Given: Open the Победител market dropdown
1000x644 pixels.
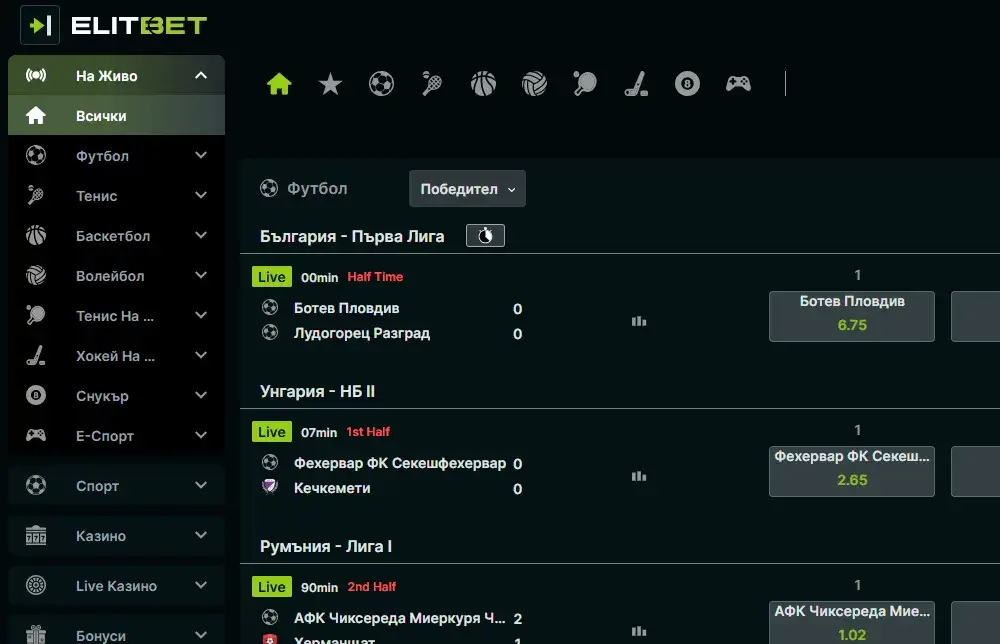Looking at the screenshot, I should (467, 188).
